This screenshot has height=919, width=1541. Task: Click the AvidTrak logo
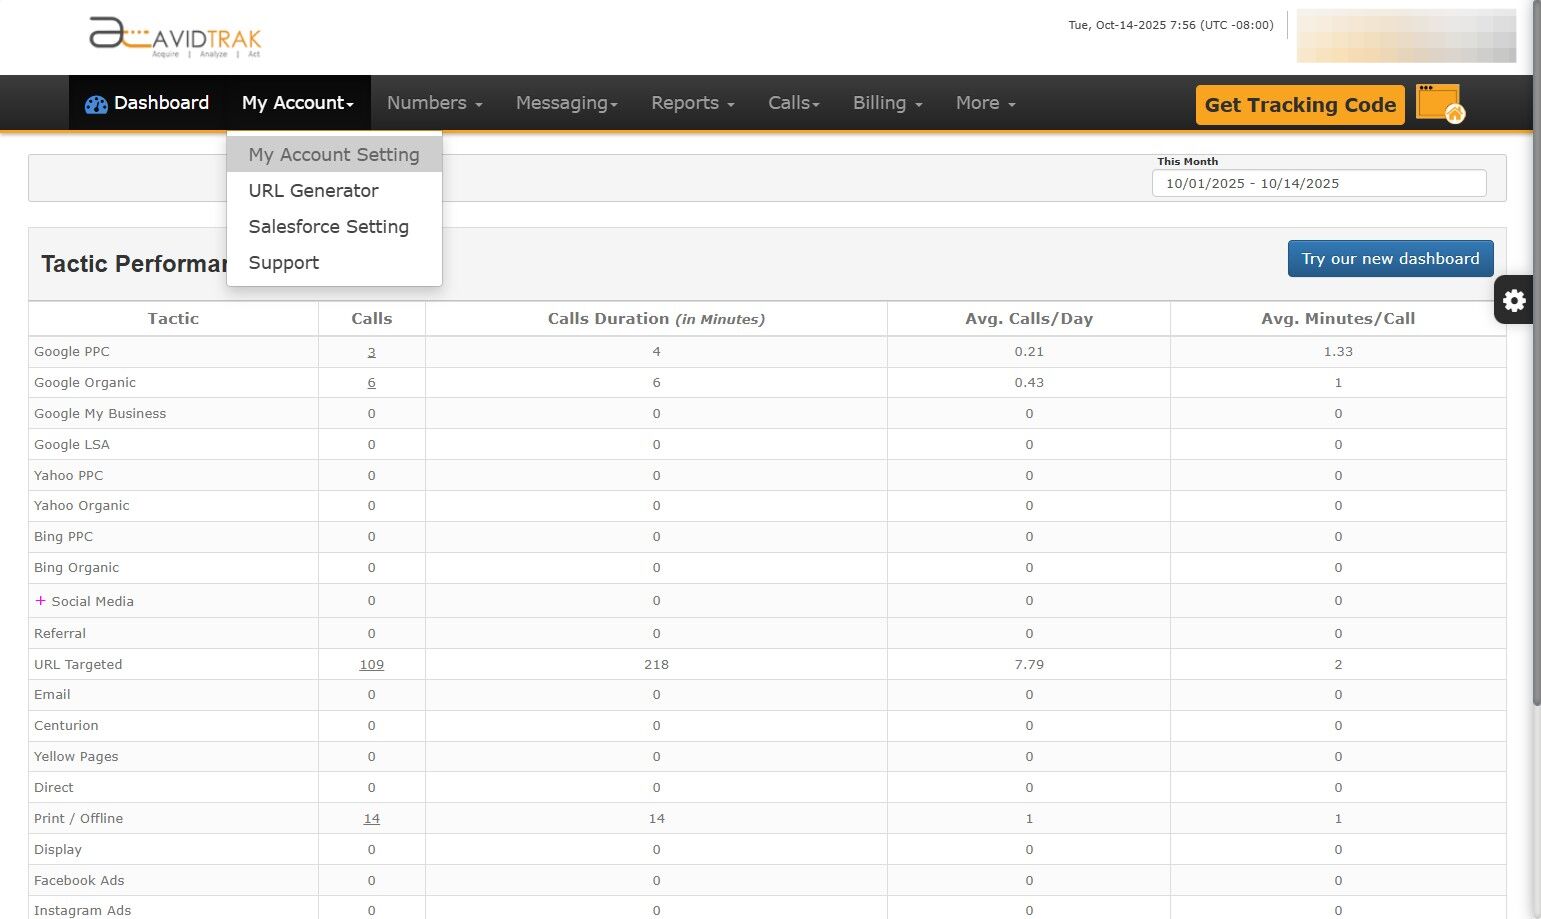click(175, 38)
